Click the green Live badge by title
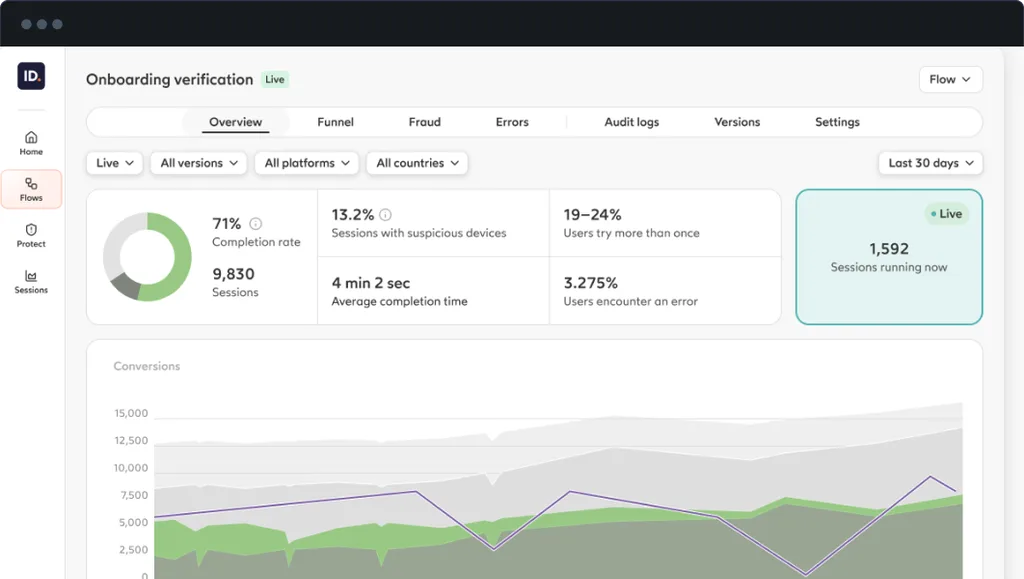Image resolution: width=1024 pixels, height=579 pixels. (x=275, y=80)
